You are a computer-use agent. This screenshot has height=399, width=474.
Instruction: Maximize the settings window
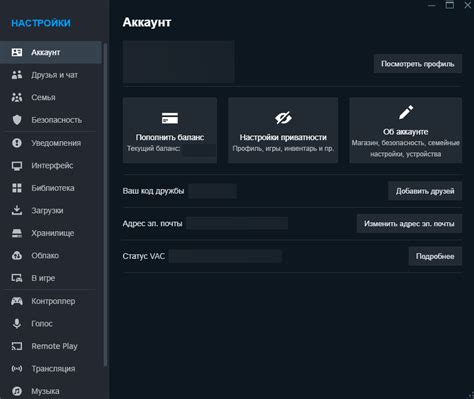point(450,5)
